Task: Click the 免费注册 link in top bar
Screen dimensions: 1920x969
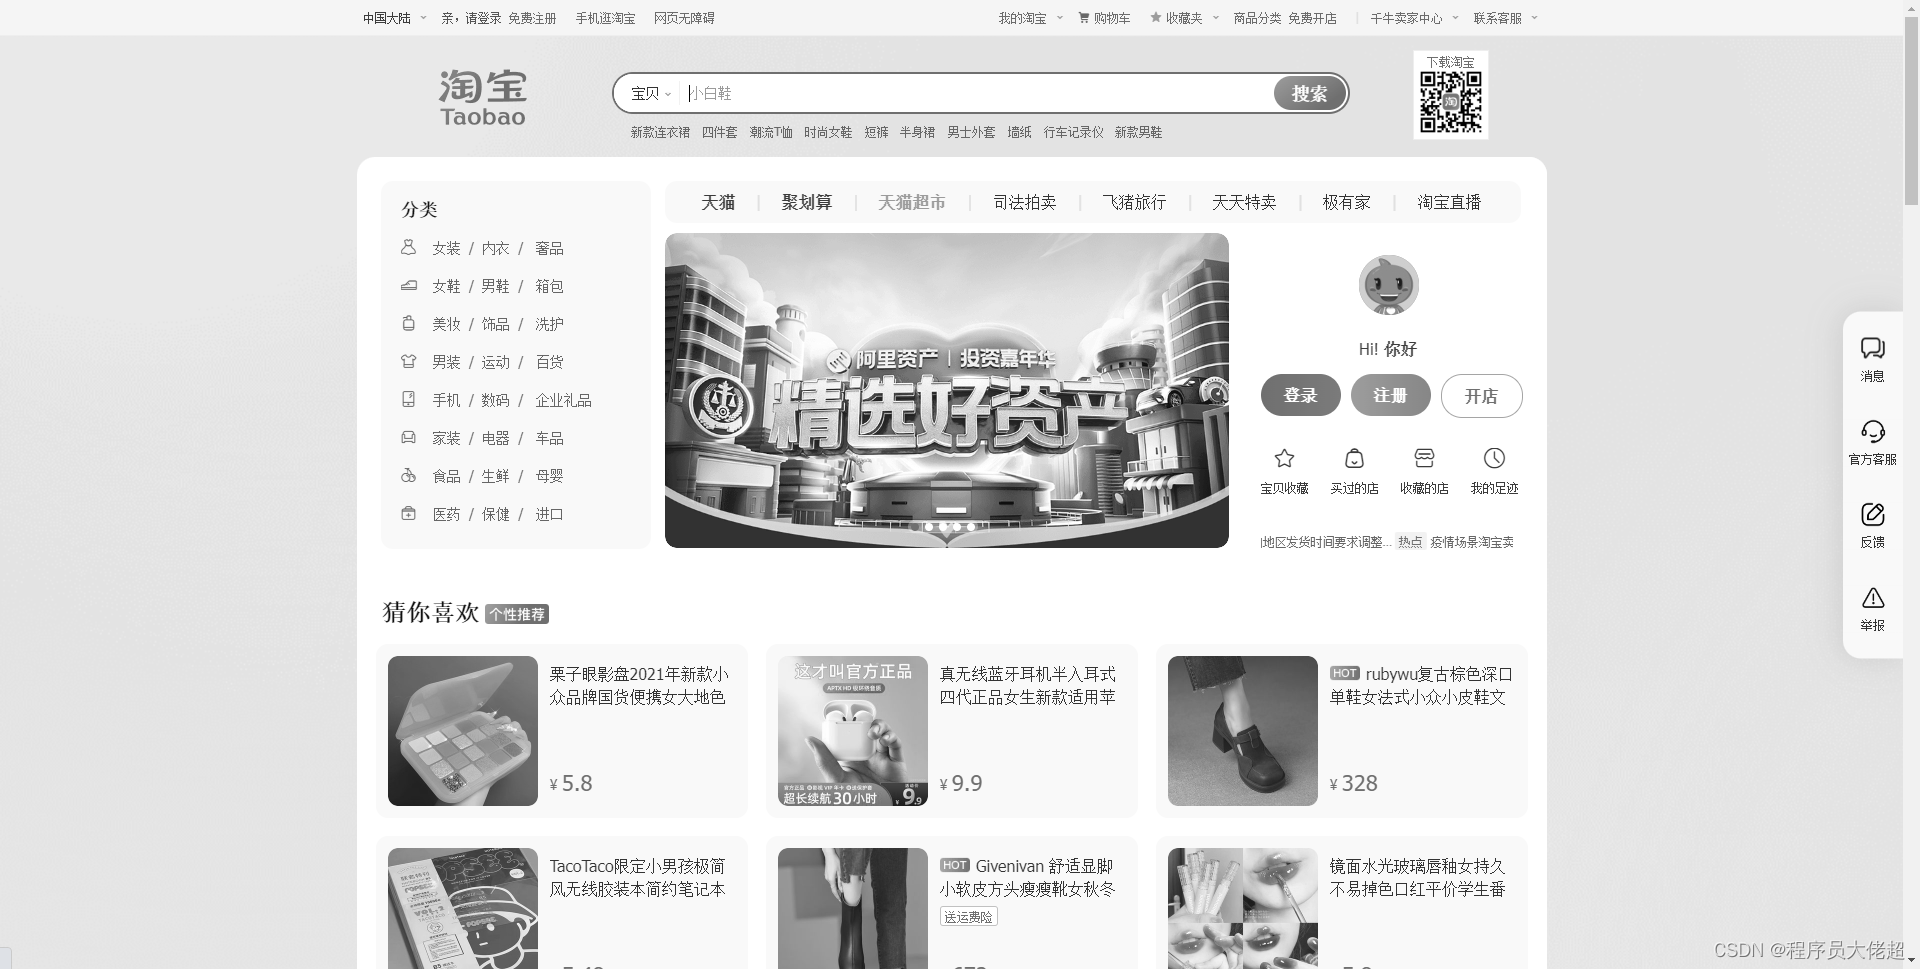Action: tap(532, 18)
